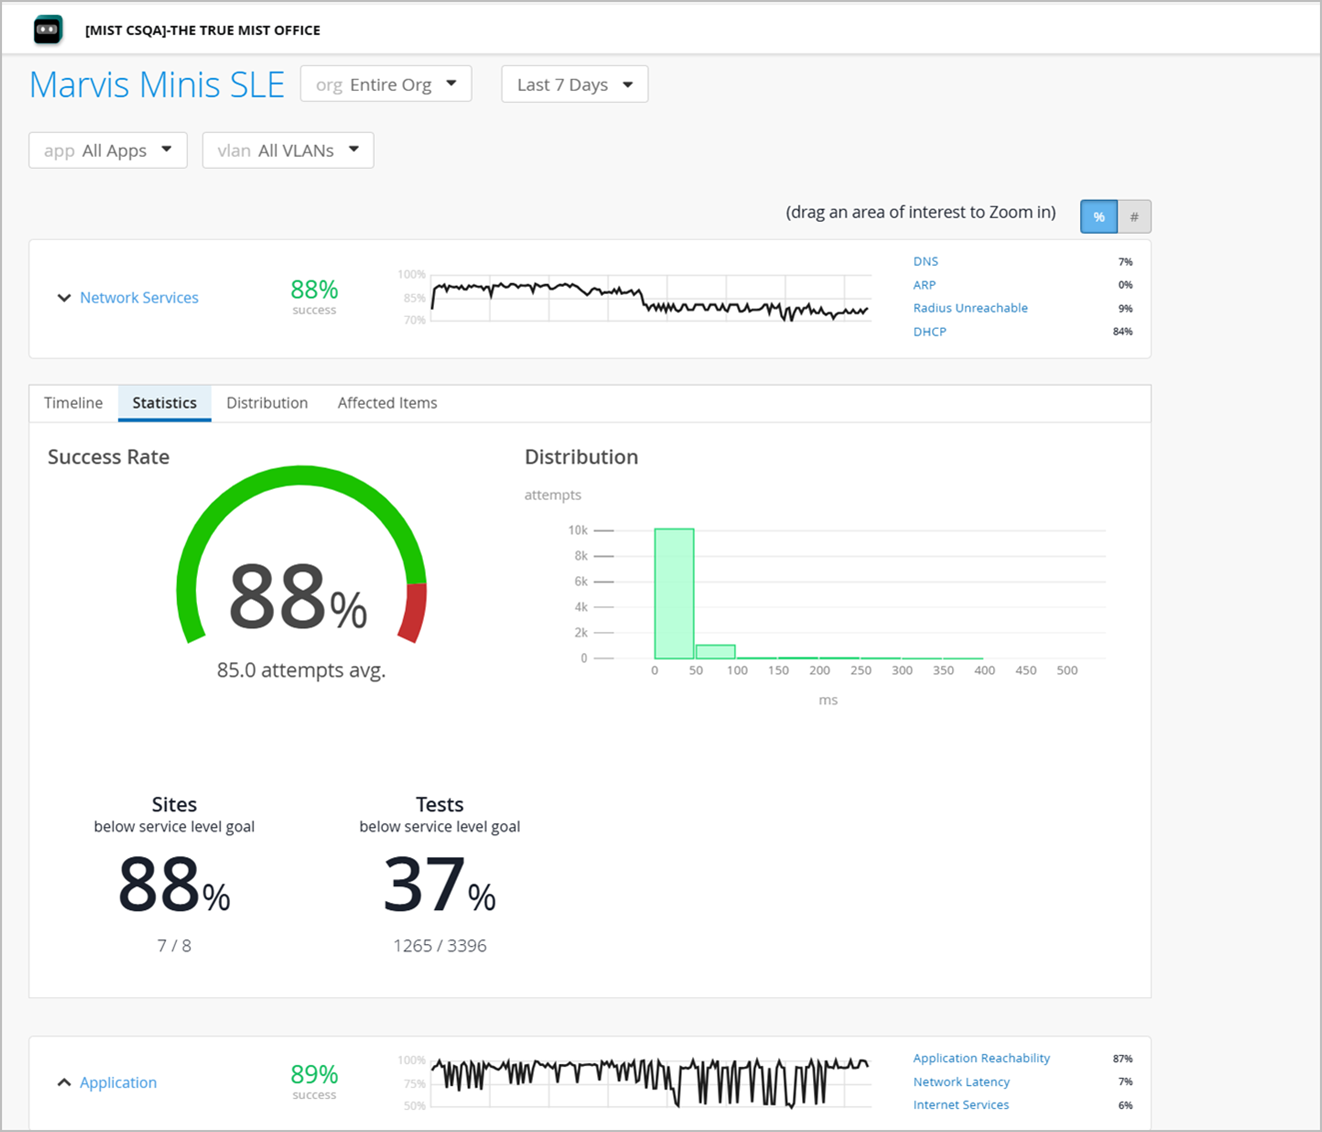The image size is (1322, 1132).
Task: Collapse the Network Services chevron
Action: tap(64, 298)
